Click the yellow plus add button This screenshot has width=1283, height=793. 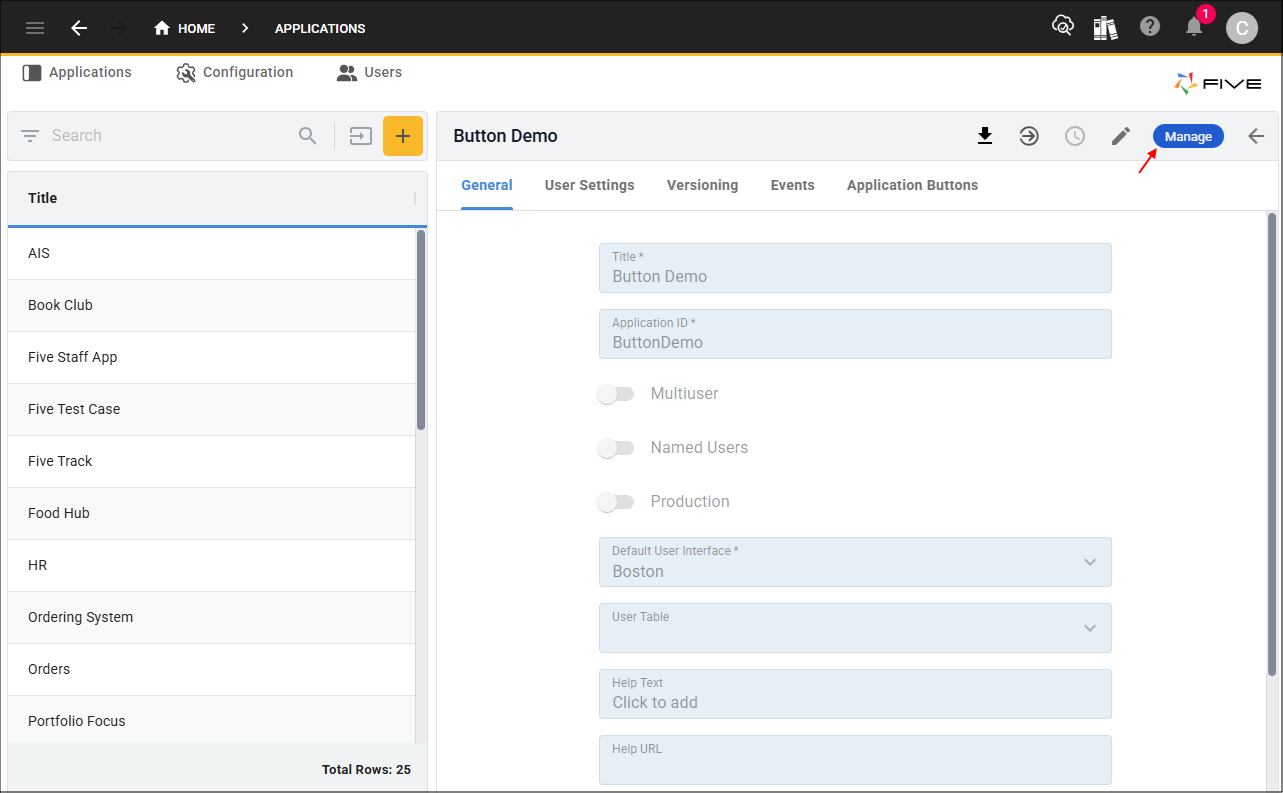403,136
